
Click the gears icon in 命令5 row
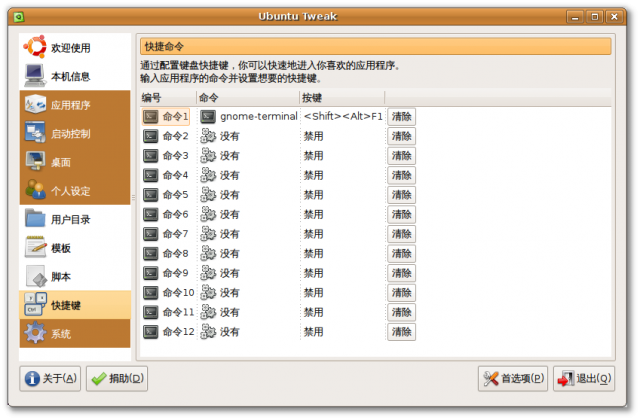coord(208,195)
